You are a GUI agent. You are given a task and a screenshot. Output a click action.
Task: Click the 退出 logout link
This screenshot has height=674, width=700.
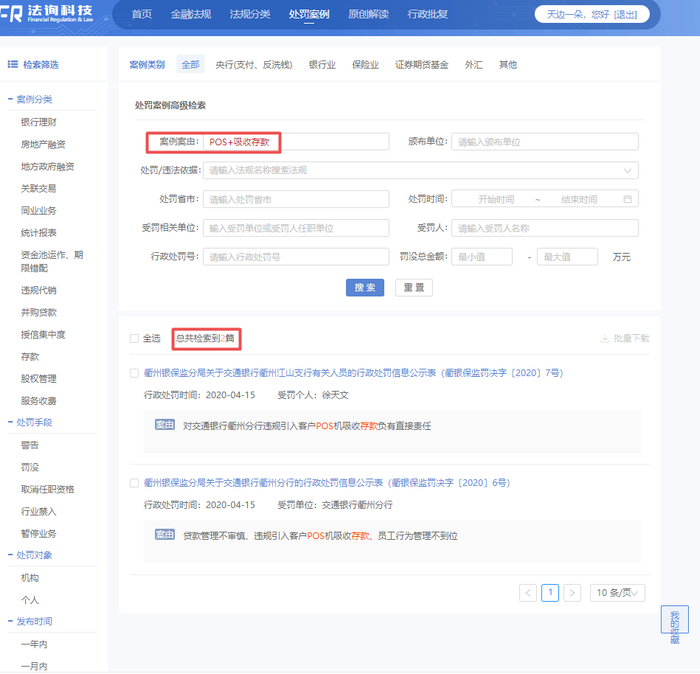coord(625,14)
